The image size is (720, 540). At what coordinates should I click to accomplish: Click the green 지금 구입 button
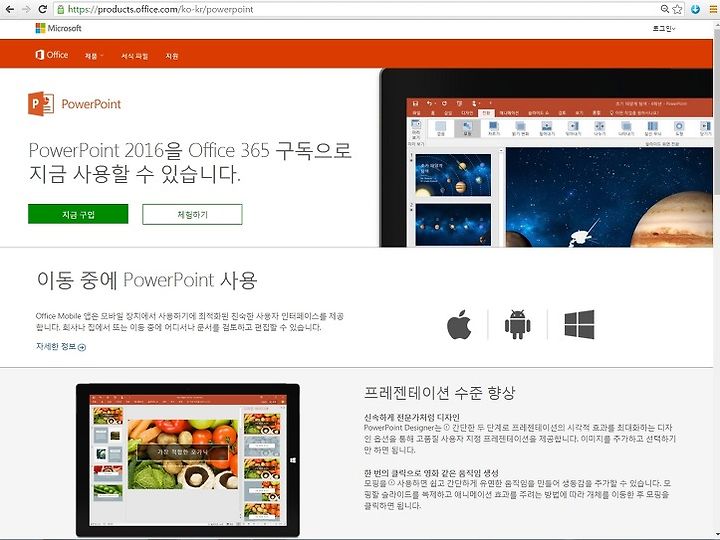pos(78,214)
